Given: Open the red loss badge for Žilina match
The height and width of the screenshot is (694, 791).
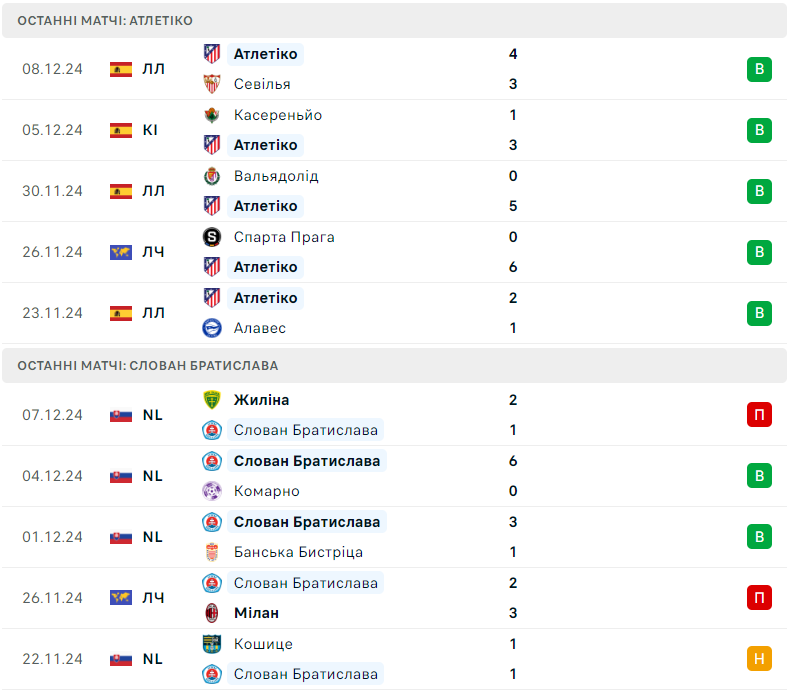Looking at the screenshot, I should point(759,415).
